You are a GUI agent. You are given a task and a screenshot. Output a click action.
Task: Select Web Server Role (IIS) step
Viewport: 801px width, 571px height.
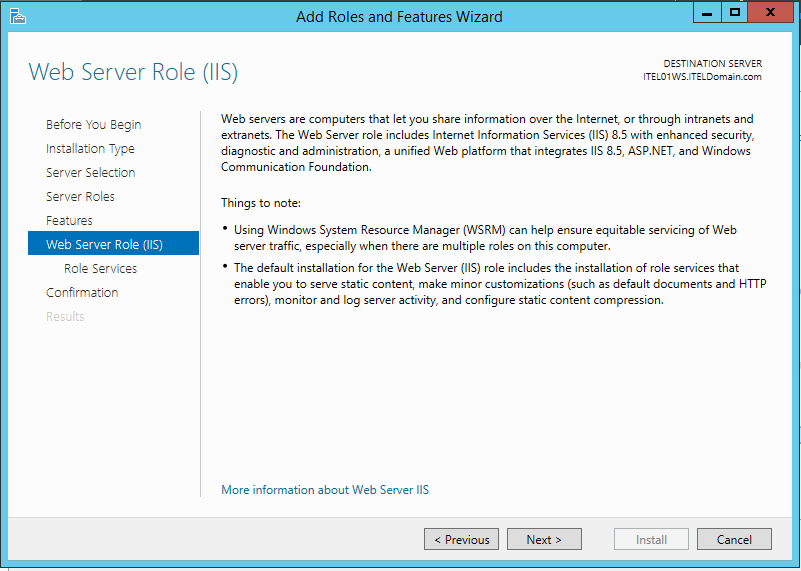click(x=113, y=243)
